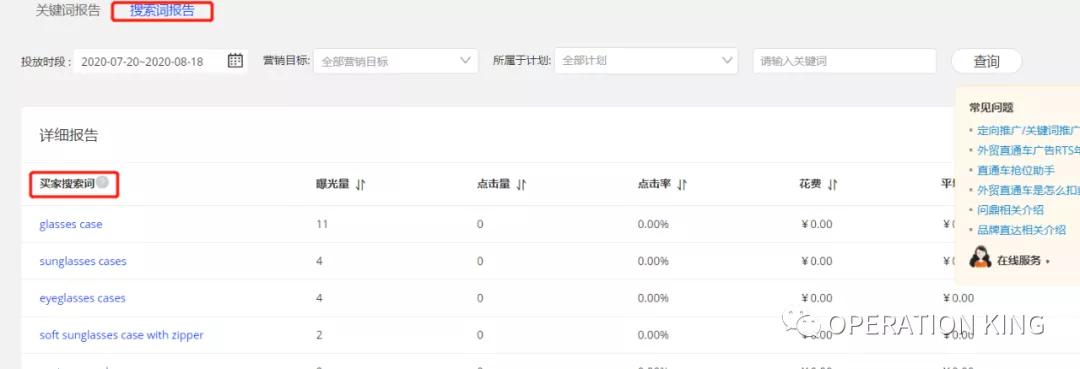Click the 买家搜索词 column header
Image resolution: width=1080 pixels, height=369 pixels.
[67, 183]
